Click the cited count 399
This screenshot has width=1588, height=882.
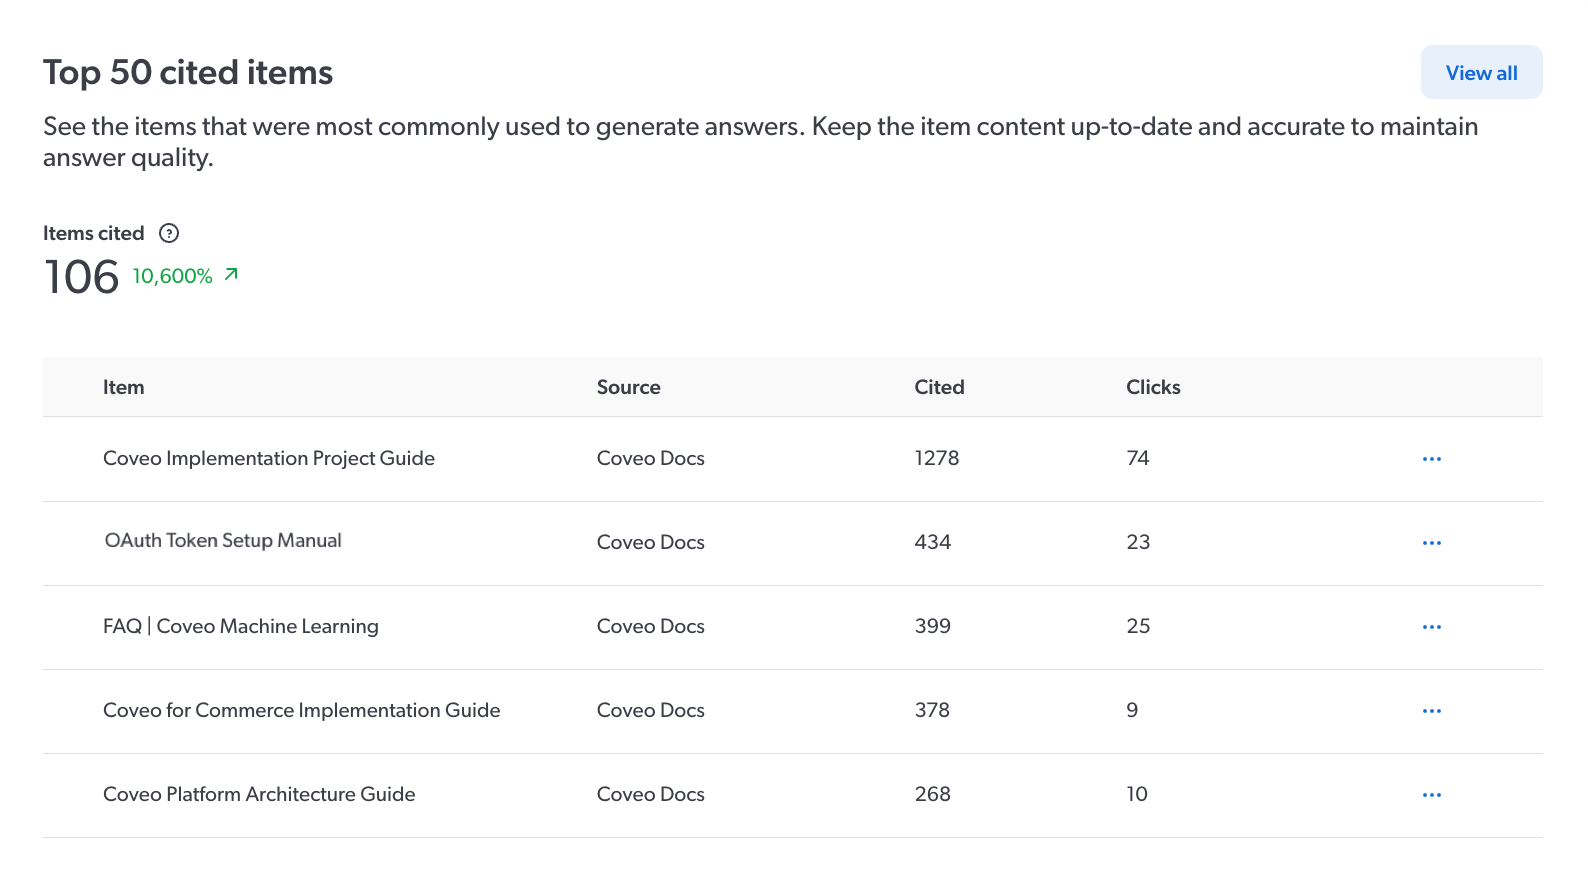coord(933,626)
